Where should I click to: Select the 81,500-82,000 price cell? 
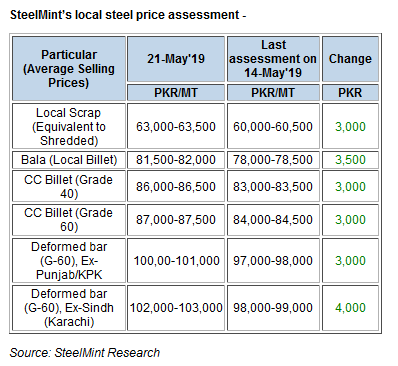[x=176, y=160]
